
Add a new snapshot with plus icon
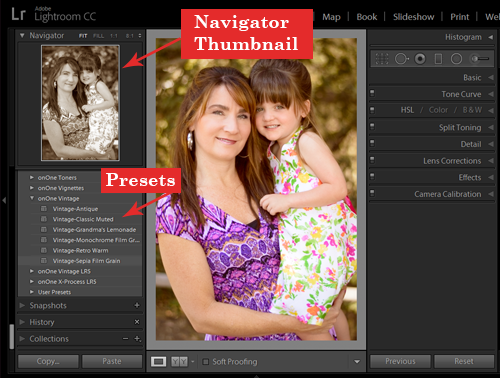pos(137,305)
